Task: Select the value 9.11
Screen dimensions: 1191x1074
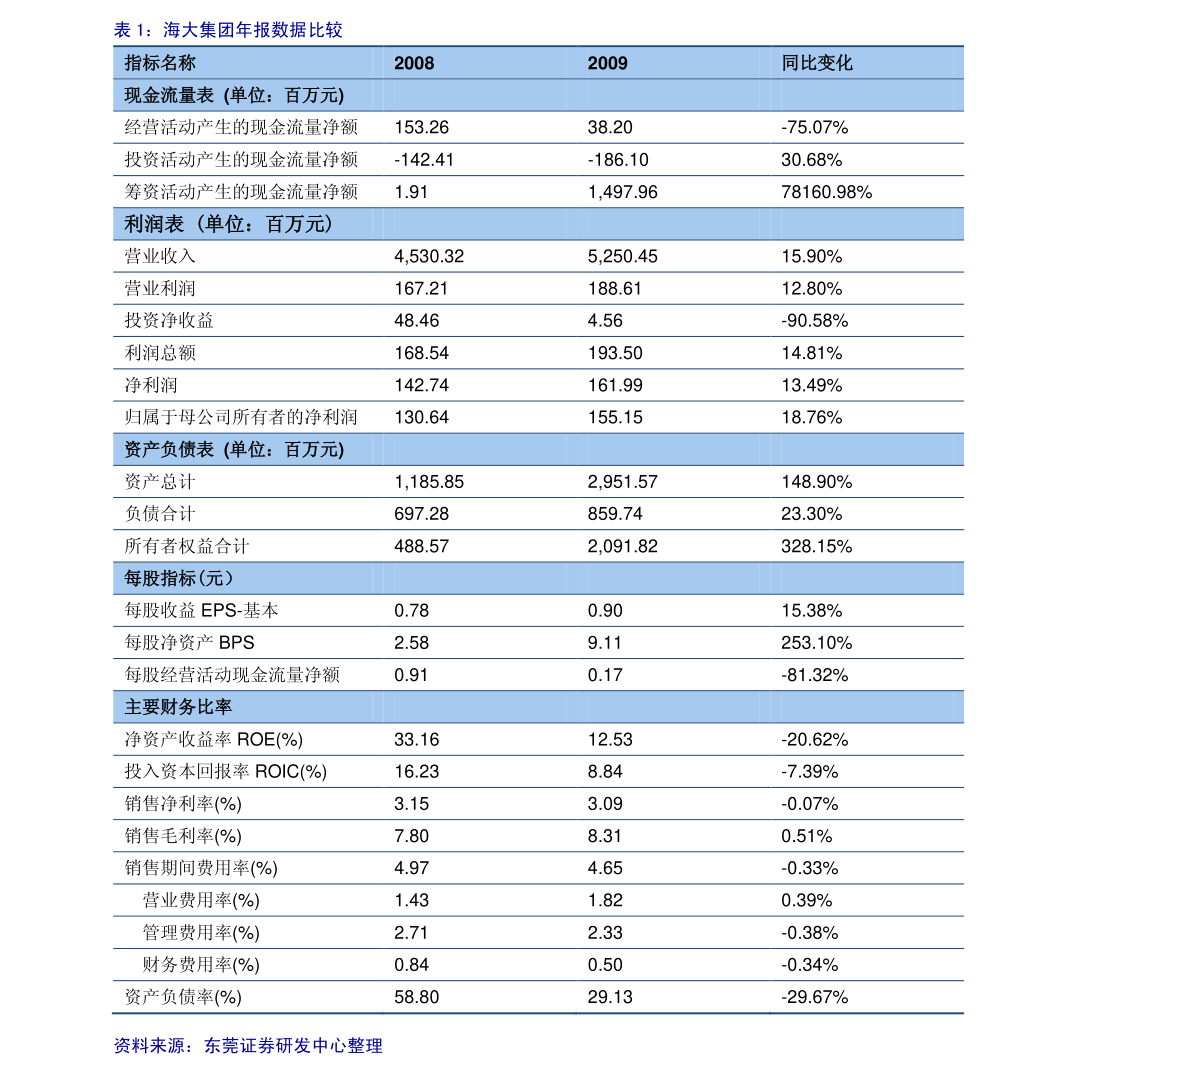Action: pos(605,643)
